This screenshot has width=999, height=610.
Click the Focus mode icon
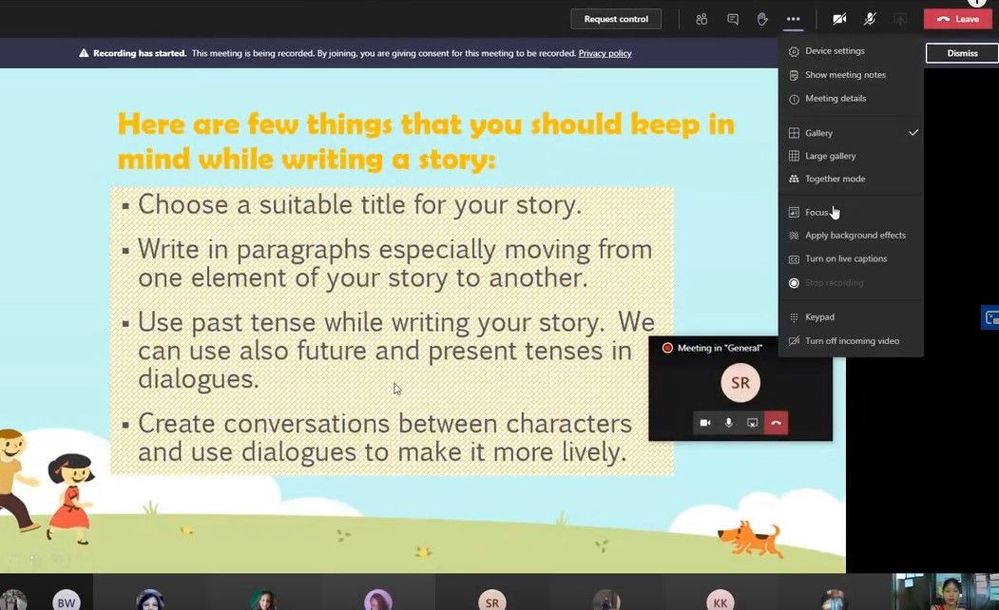(794, 212)
